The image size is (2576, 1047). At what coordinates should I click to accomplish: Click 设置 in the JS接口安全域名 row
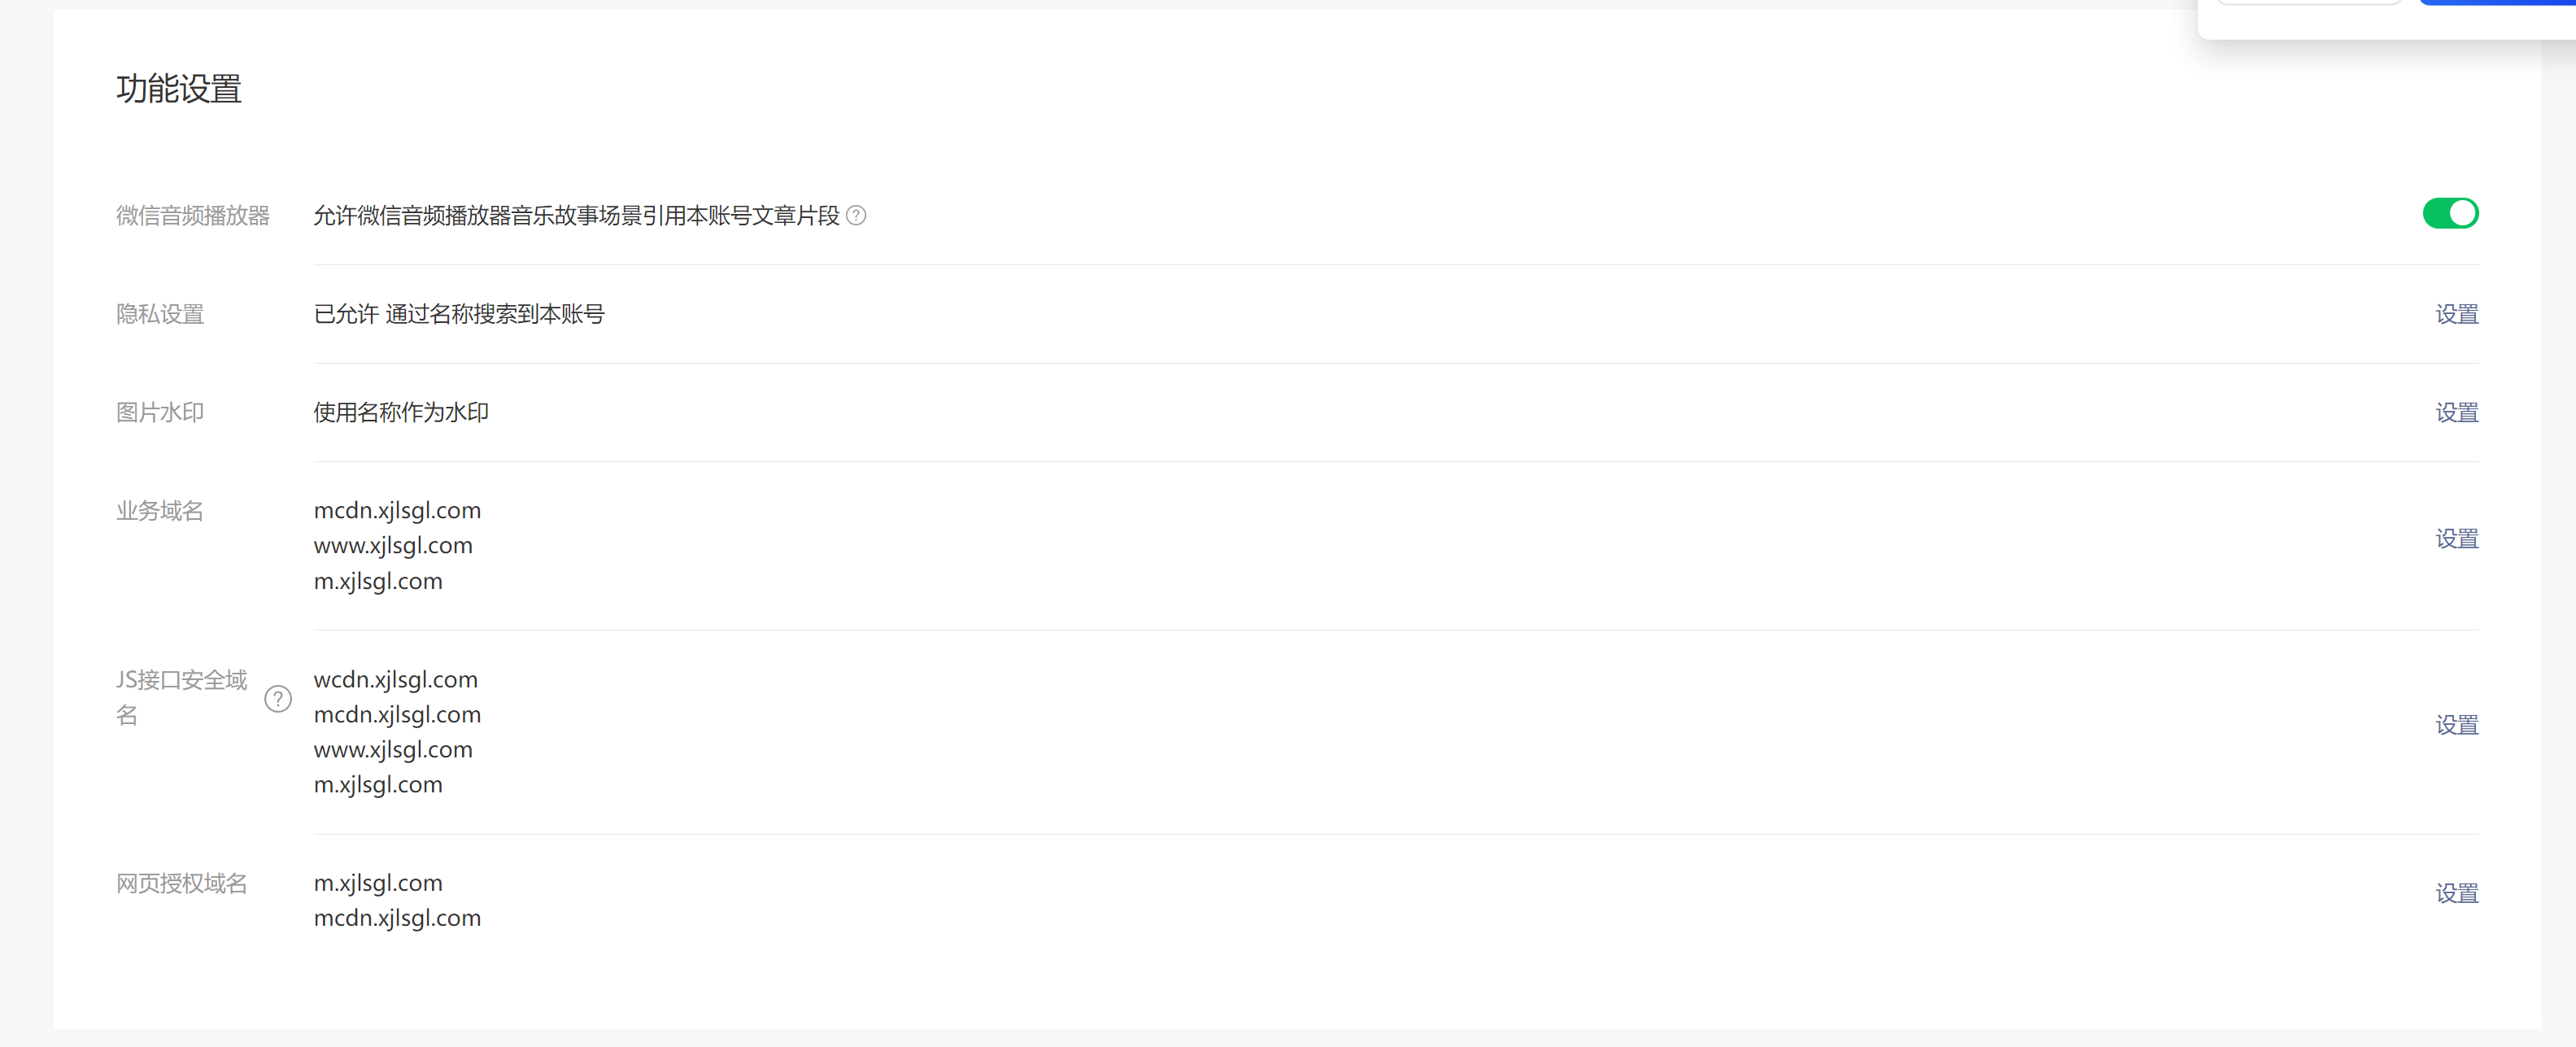[x=2456, y=724]
